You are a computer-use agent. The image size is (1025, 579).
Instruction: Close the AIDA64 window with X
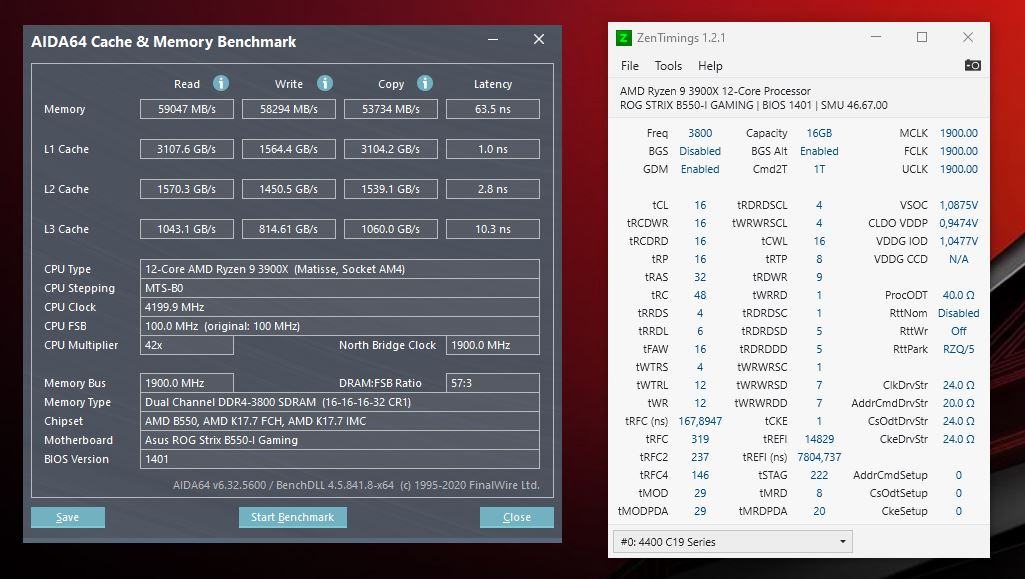tap(539, 39)
